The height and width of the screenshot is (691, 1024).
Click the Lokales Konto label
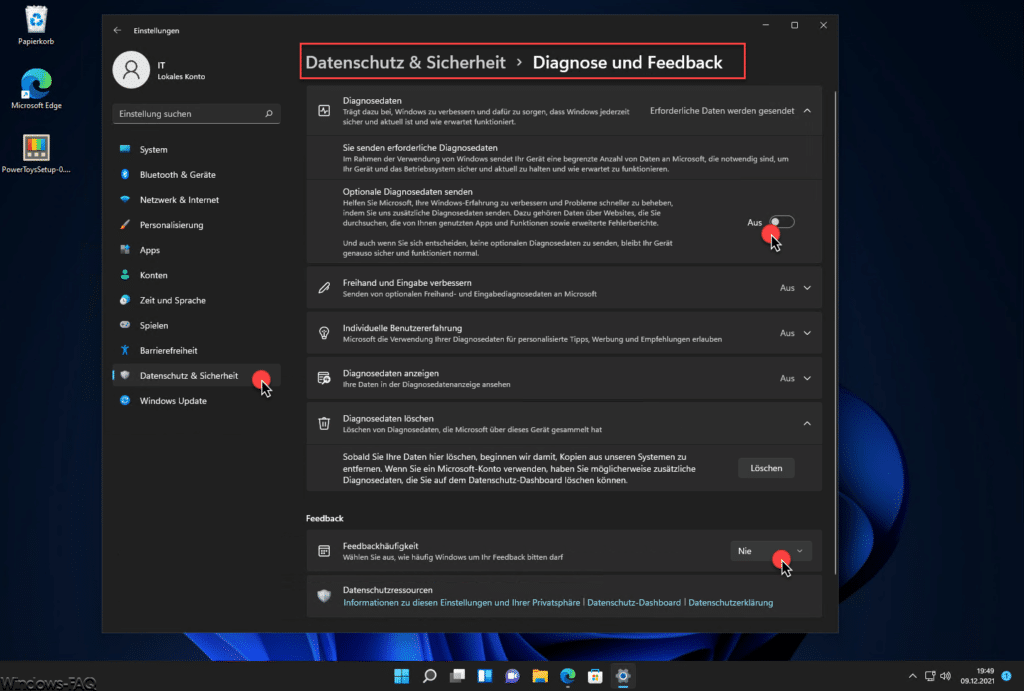pyautogui.click(x=181, y=76)
